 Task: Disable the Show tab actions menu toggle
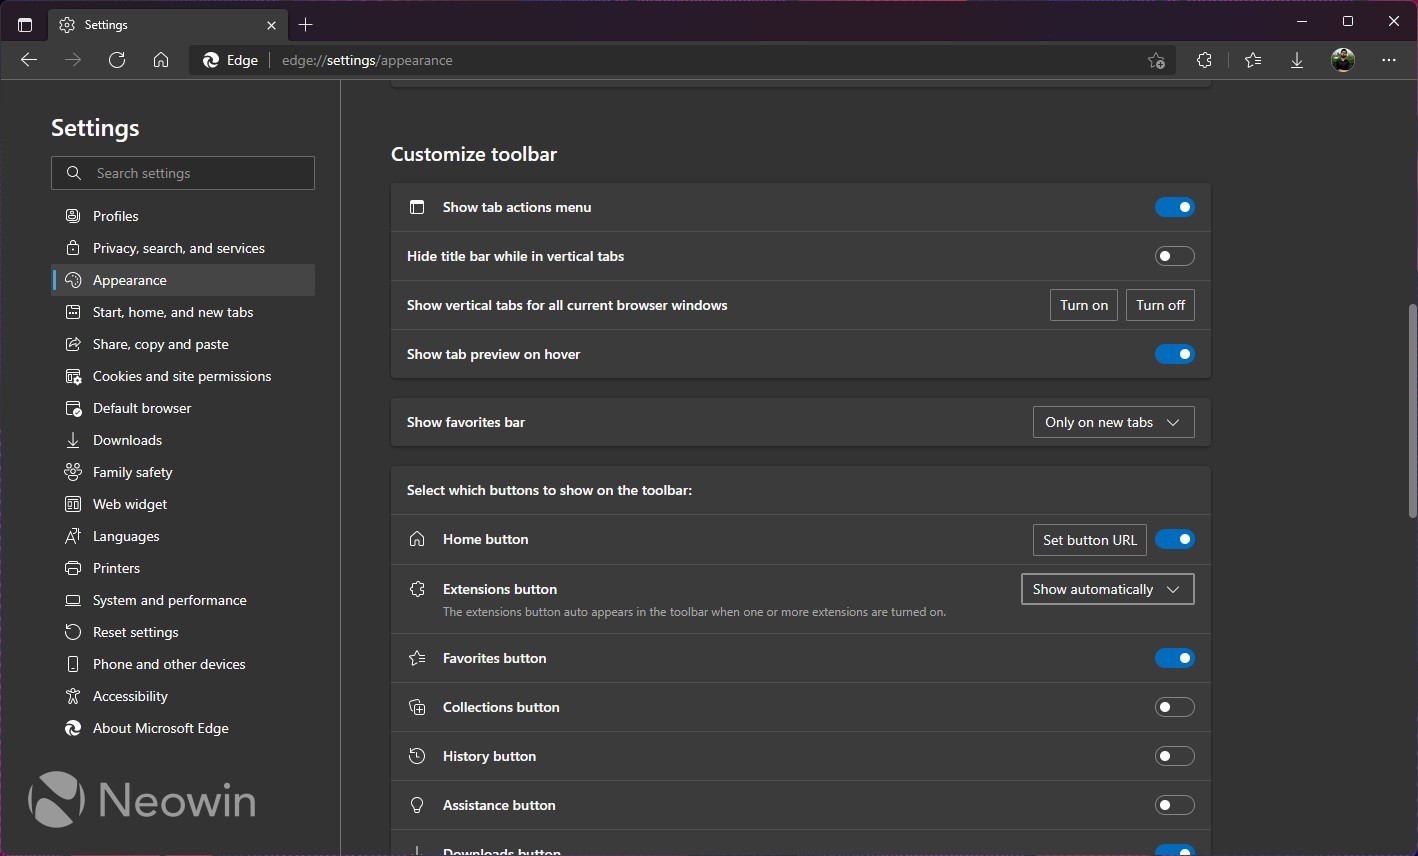point(1175,207)
